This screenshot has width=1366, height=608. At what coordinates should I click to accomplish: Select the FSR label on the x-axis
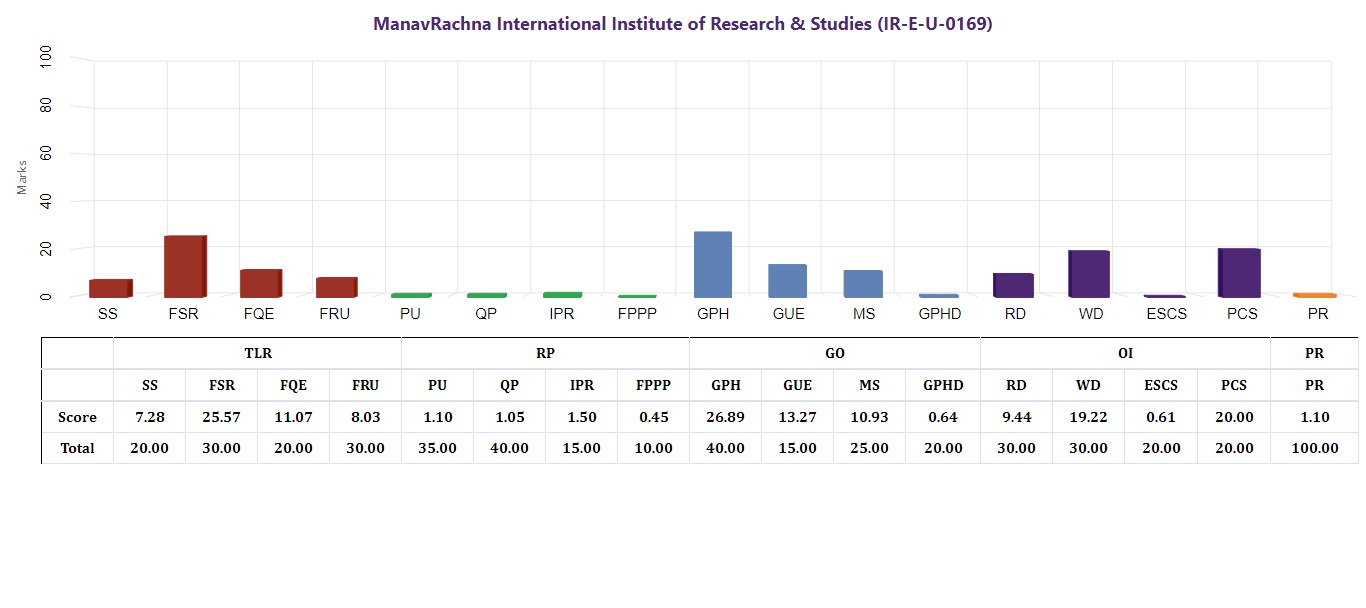point(183,314)
